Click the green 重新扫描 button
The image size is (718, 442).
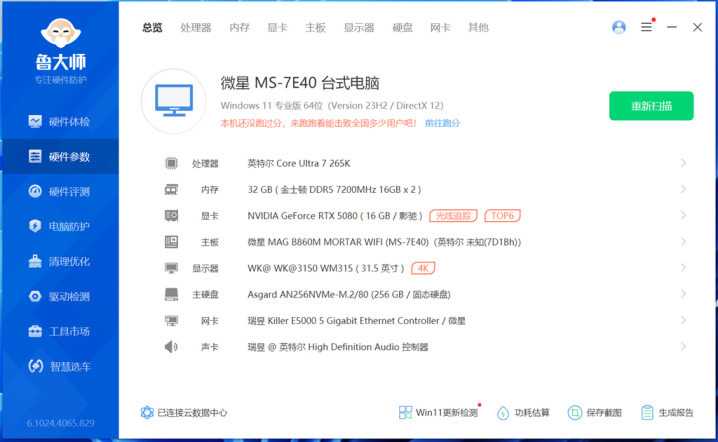pos(651,106)
